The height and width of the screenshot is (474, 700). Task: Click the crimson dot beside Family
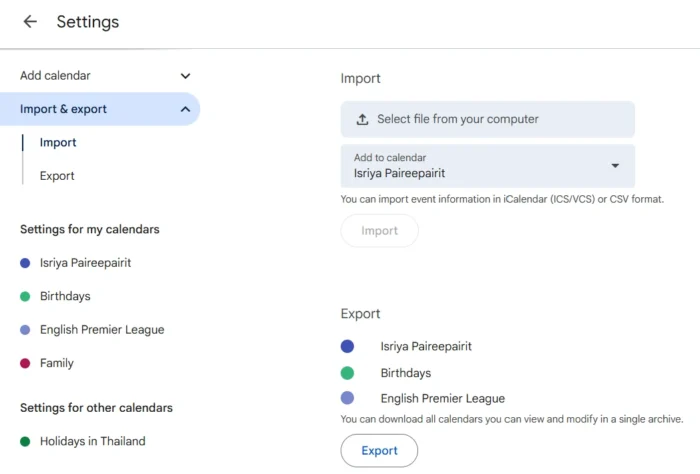tap(25, 363)
